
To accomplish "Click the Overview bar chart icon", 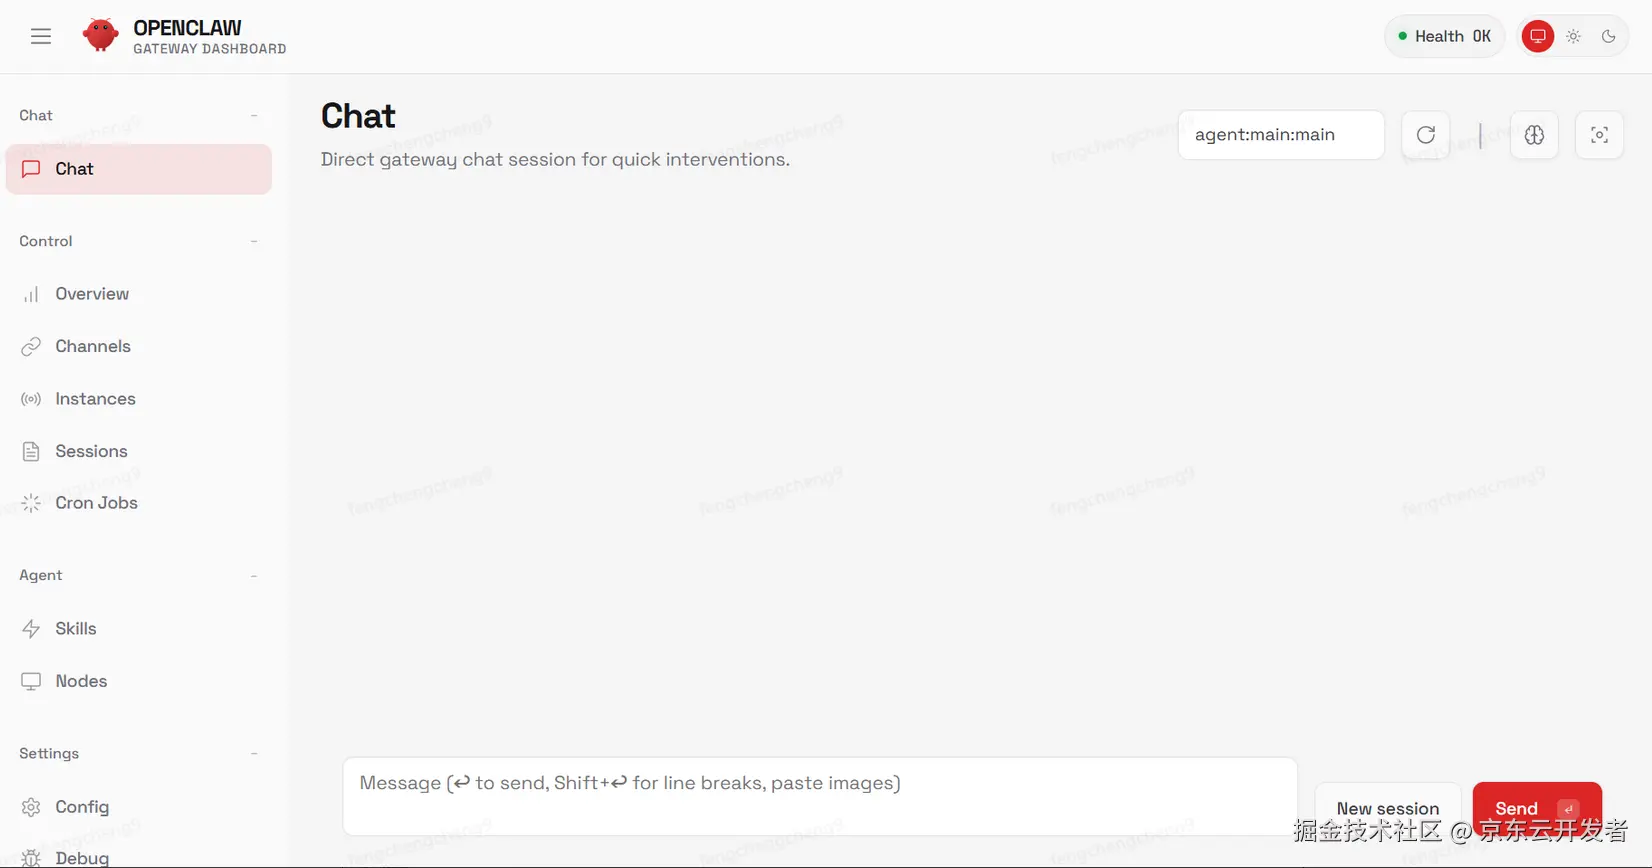I will click(x=31, y=294).
